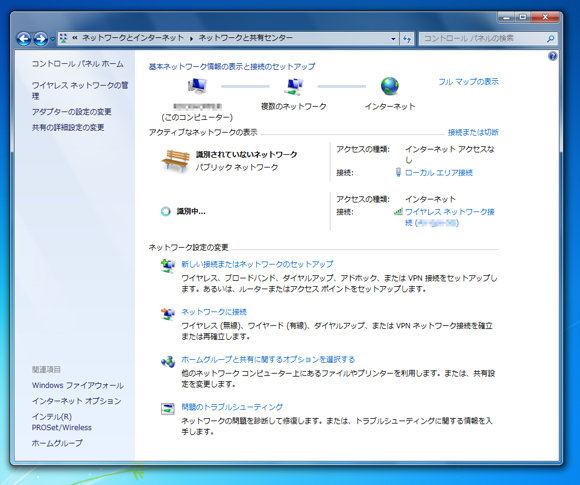Click the troubleshooting icon

pos(168,409)
